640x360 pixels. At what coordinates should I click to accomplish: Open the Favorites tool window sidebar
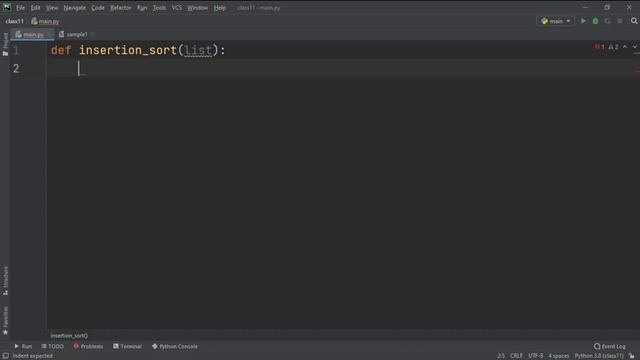(x=5, y=321)
